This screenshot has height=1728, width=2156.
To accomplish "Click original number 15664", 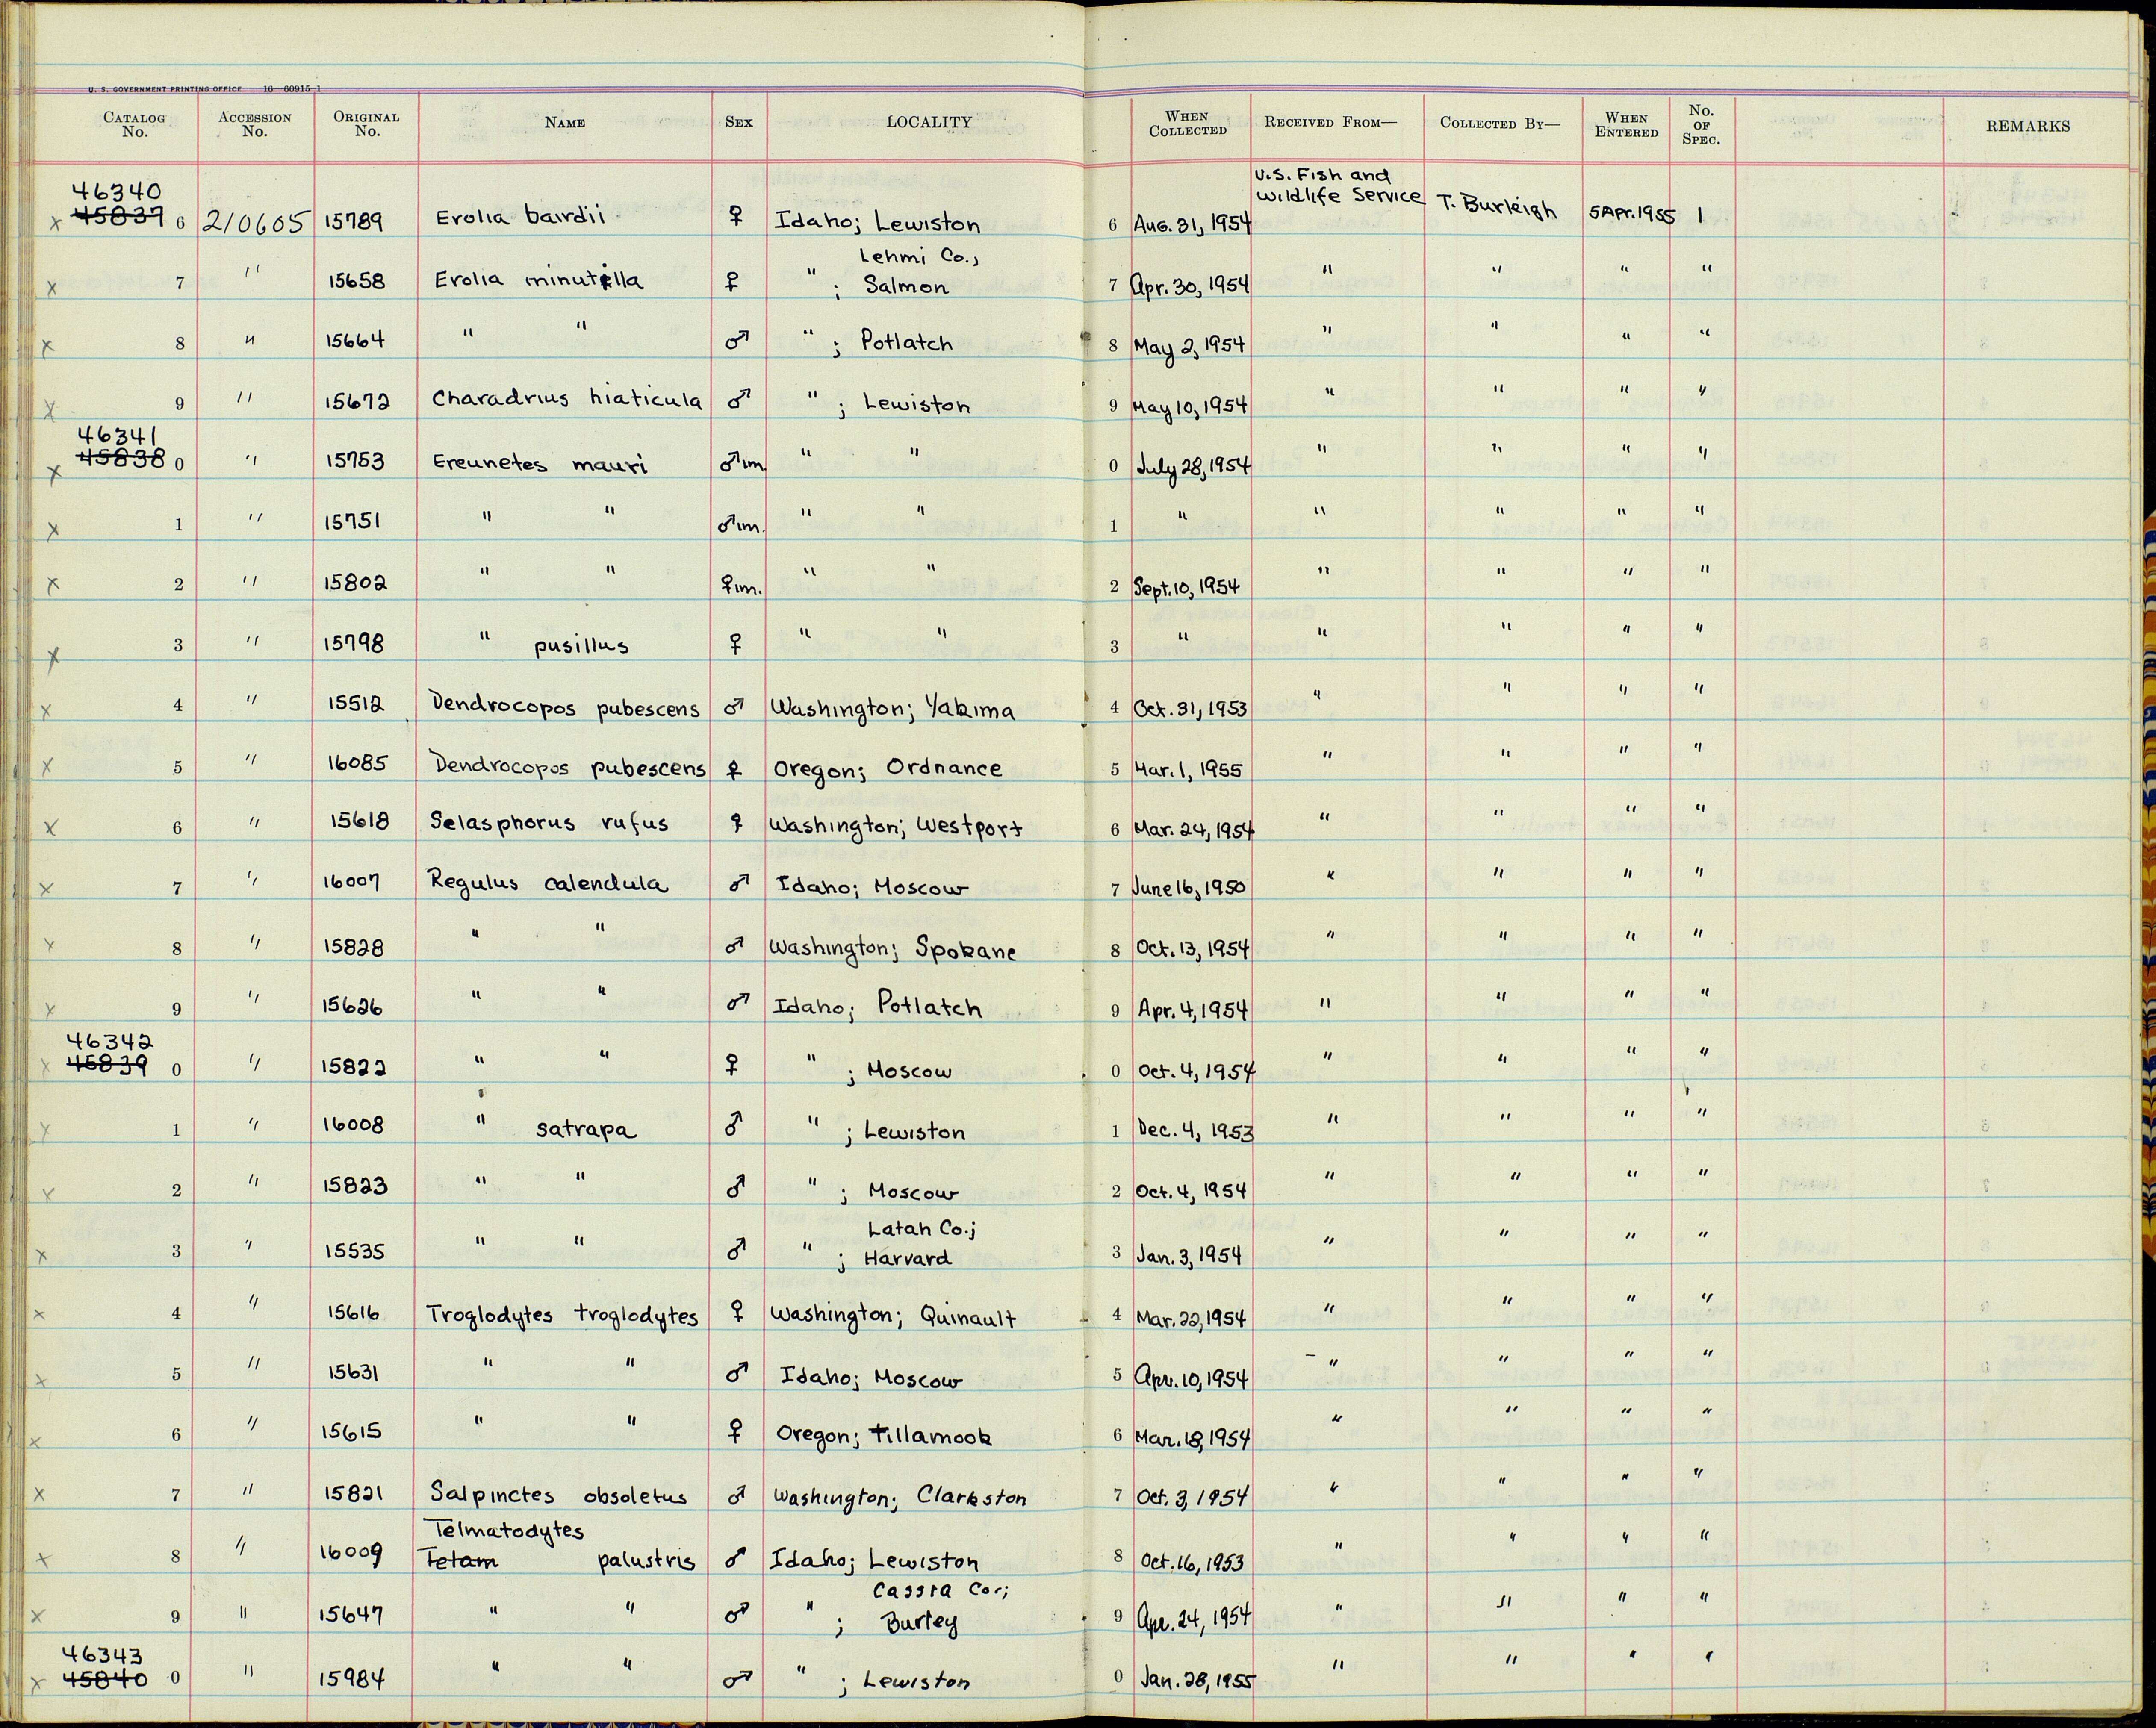I will (x=354, y=341).
